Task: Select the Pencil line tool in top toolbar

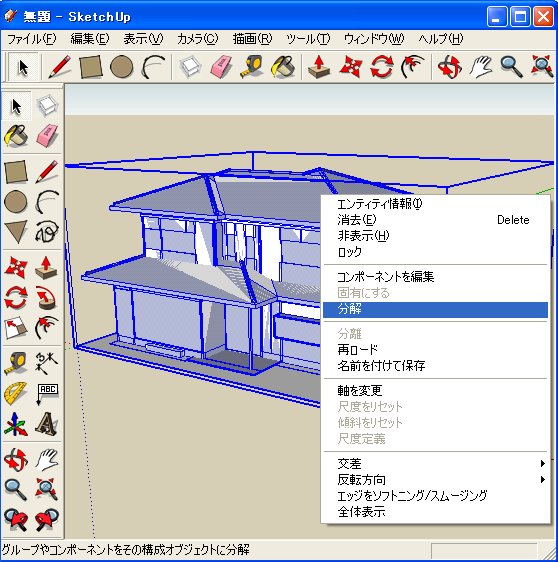Action: [x=59, y=67]
